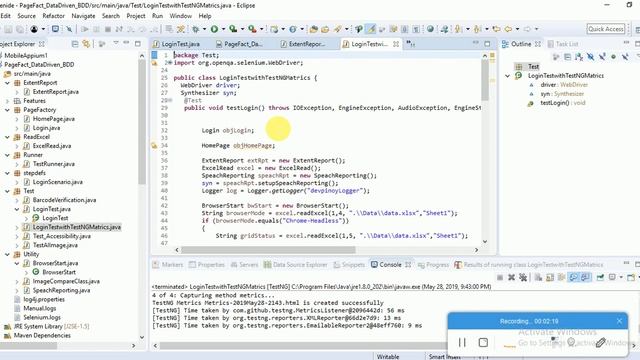
Task: Click the Debug bug icon in toolbar
Action: [195, 29]
